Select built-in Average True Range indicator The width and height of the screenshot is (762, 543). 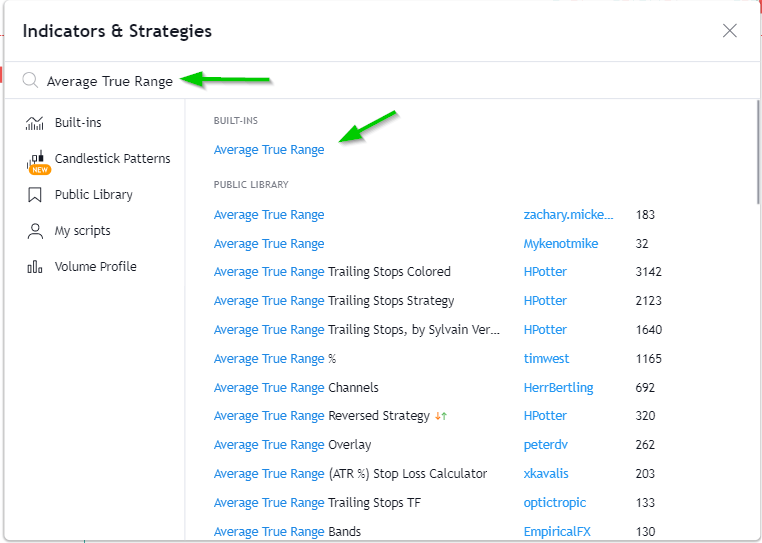tap(269, 150)
